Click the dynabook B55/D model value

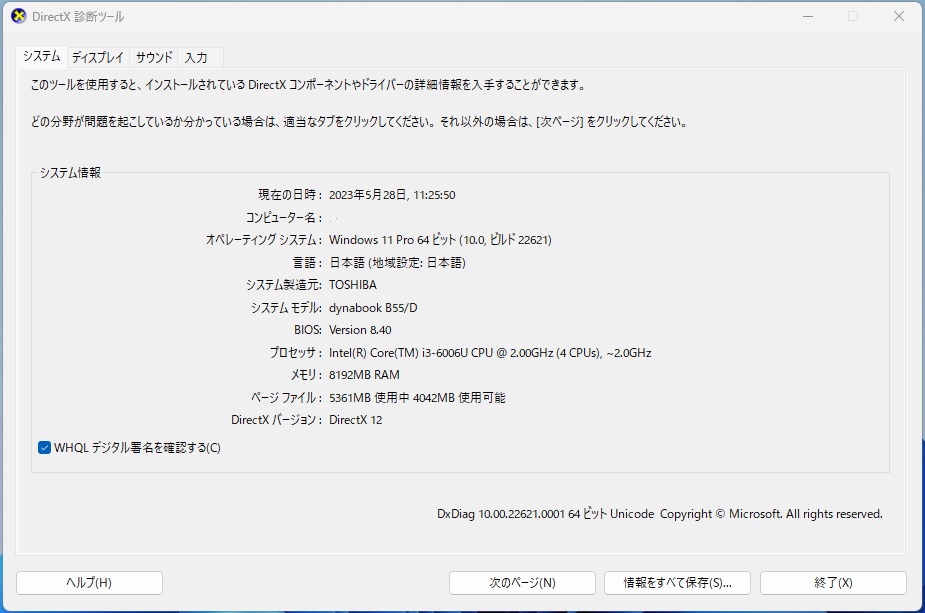373,308
